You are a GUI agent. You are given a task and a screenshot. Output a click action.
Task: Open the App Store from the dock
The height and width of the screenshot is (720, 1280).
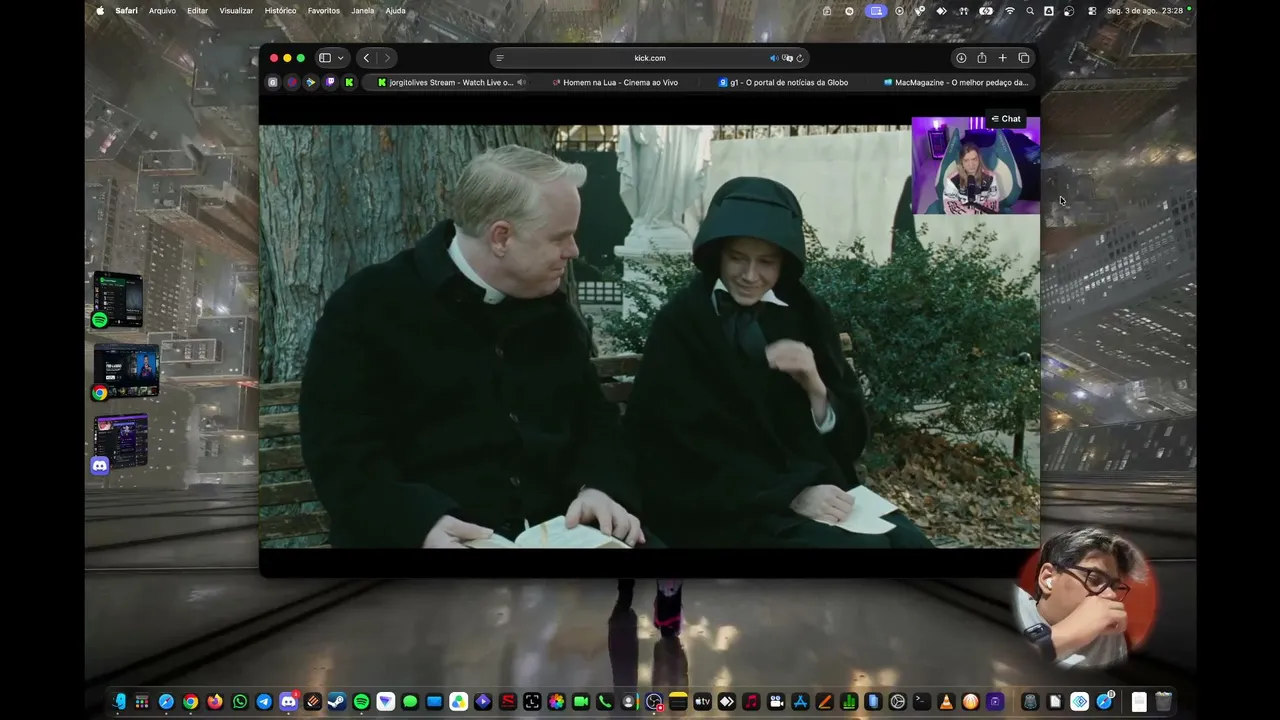[x=800, y=702]
